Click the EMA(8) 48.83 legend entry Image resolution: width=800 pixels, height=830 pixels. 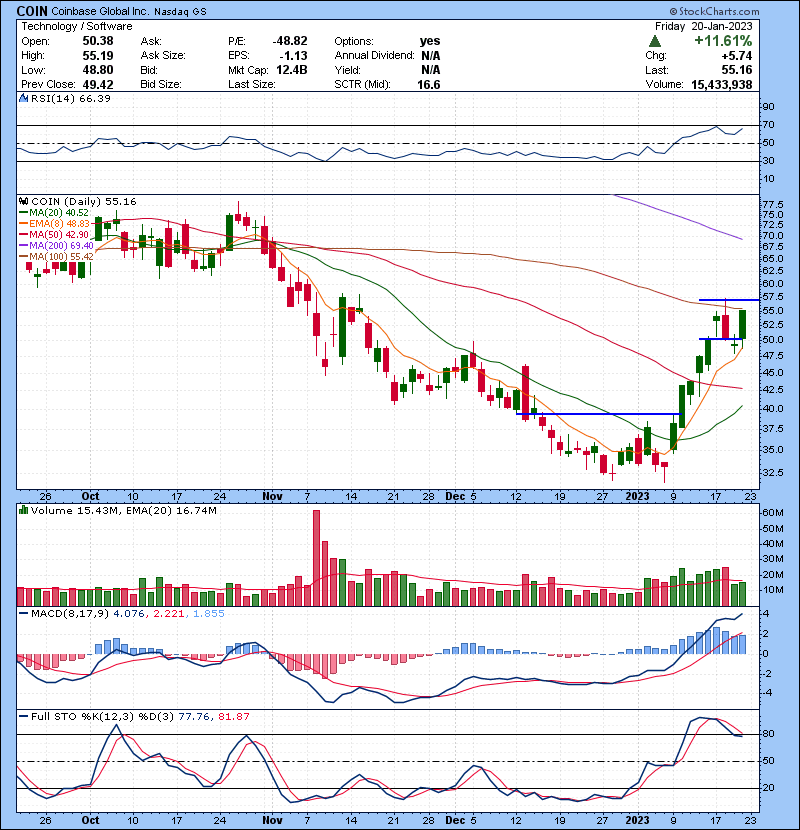[55, 223]
